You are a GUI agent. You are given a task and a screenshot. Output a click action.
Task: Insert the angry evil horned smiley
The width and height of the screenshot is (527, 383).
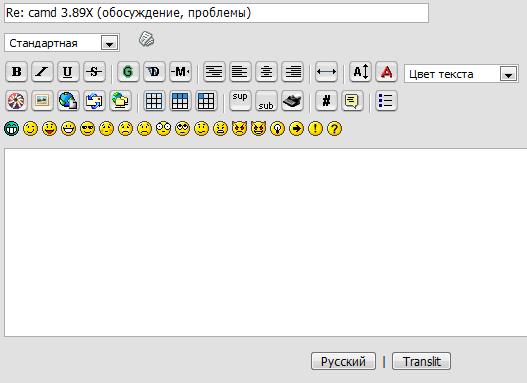pyautogui.click(x=239, y=129)
